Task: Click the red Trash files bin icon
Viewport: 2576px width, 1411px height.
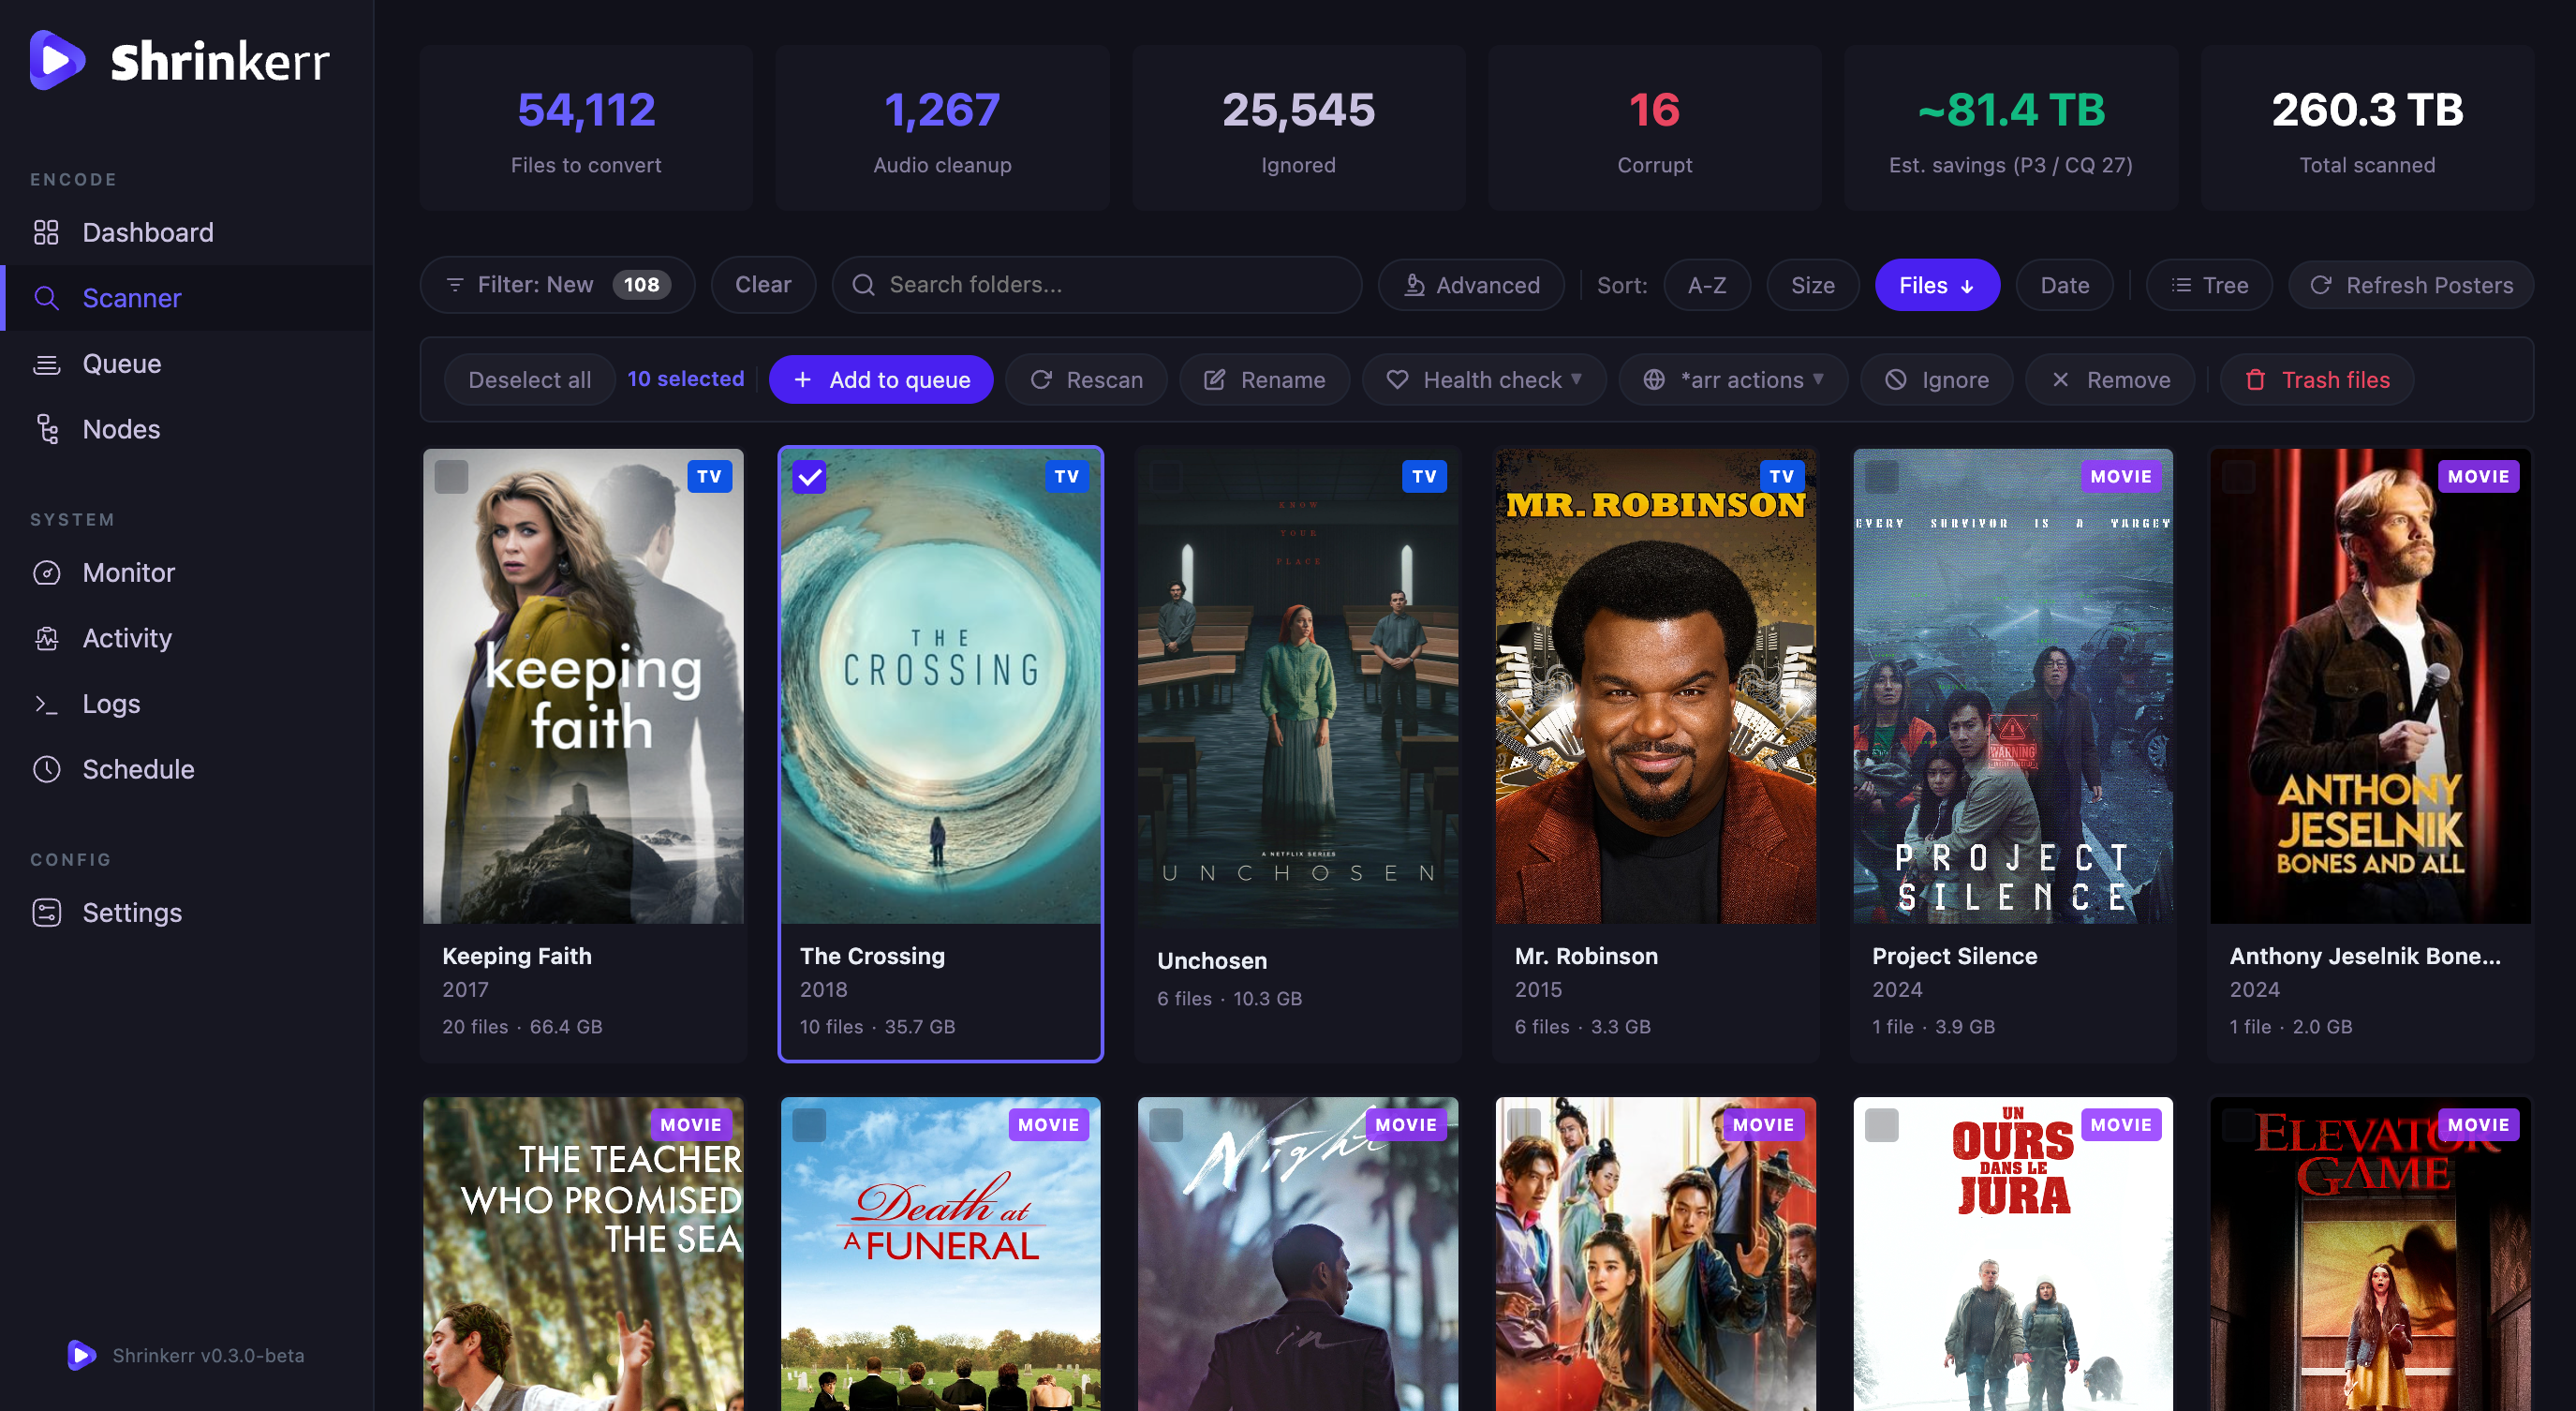Action: coord(2256,380)
